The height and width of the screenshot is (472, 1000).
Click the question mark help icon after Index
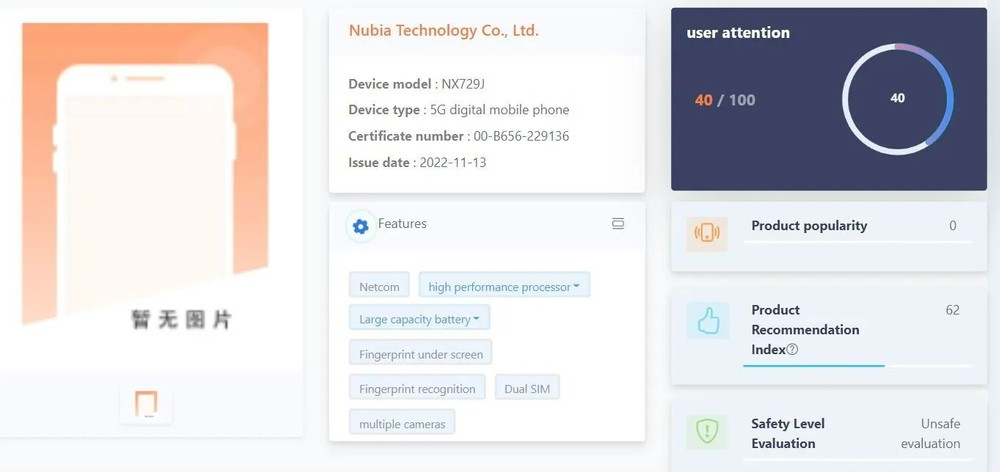(x=792, y=350)
